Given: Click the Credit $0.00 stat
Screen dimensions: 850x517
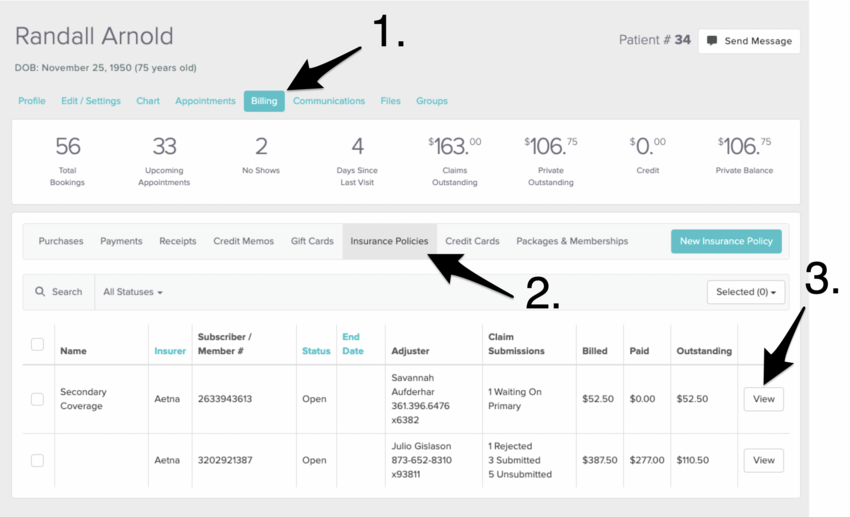Looking at the screenshot, I should [648, 156].
